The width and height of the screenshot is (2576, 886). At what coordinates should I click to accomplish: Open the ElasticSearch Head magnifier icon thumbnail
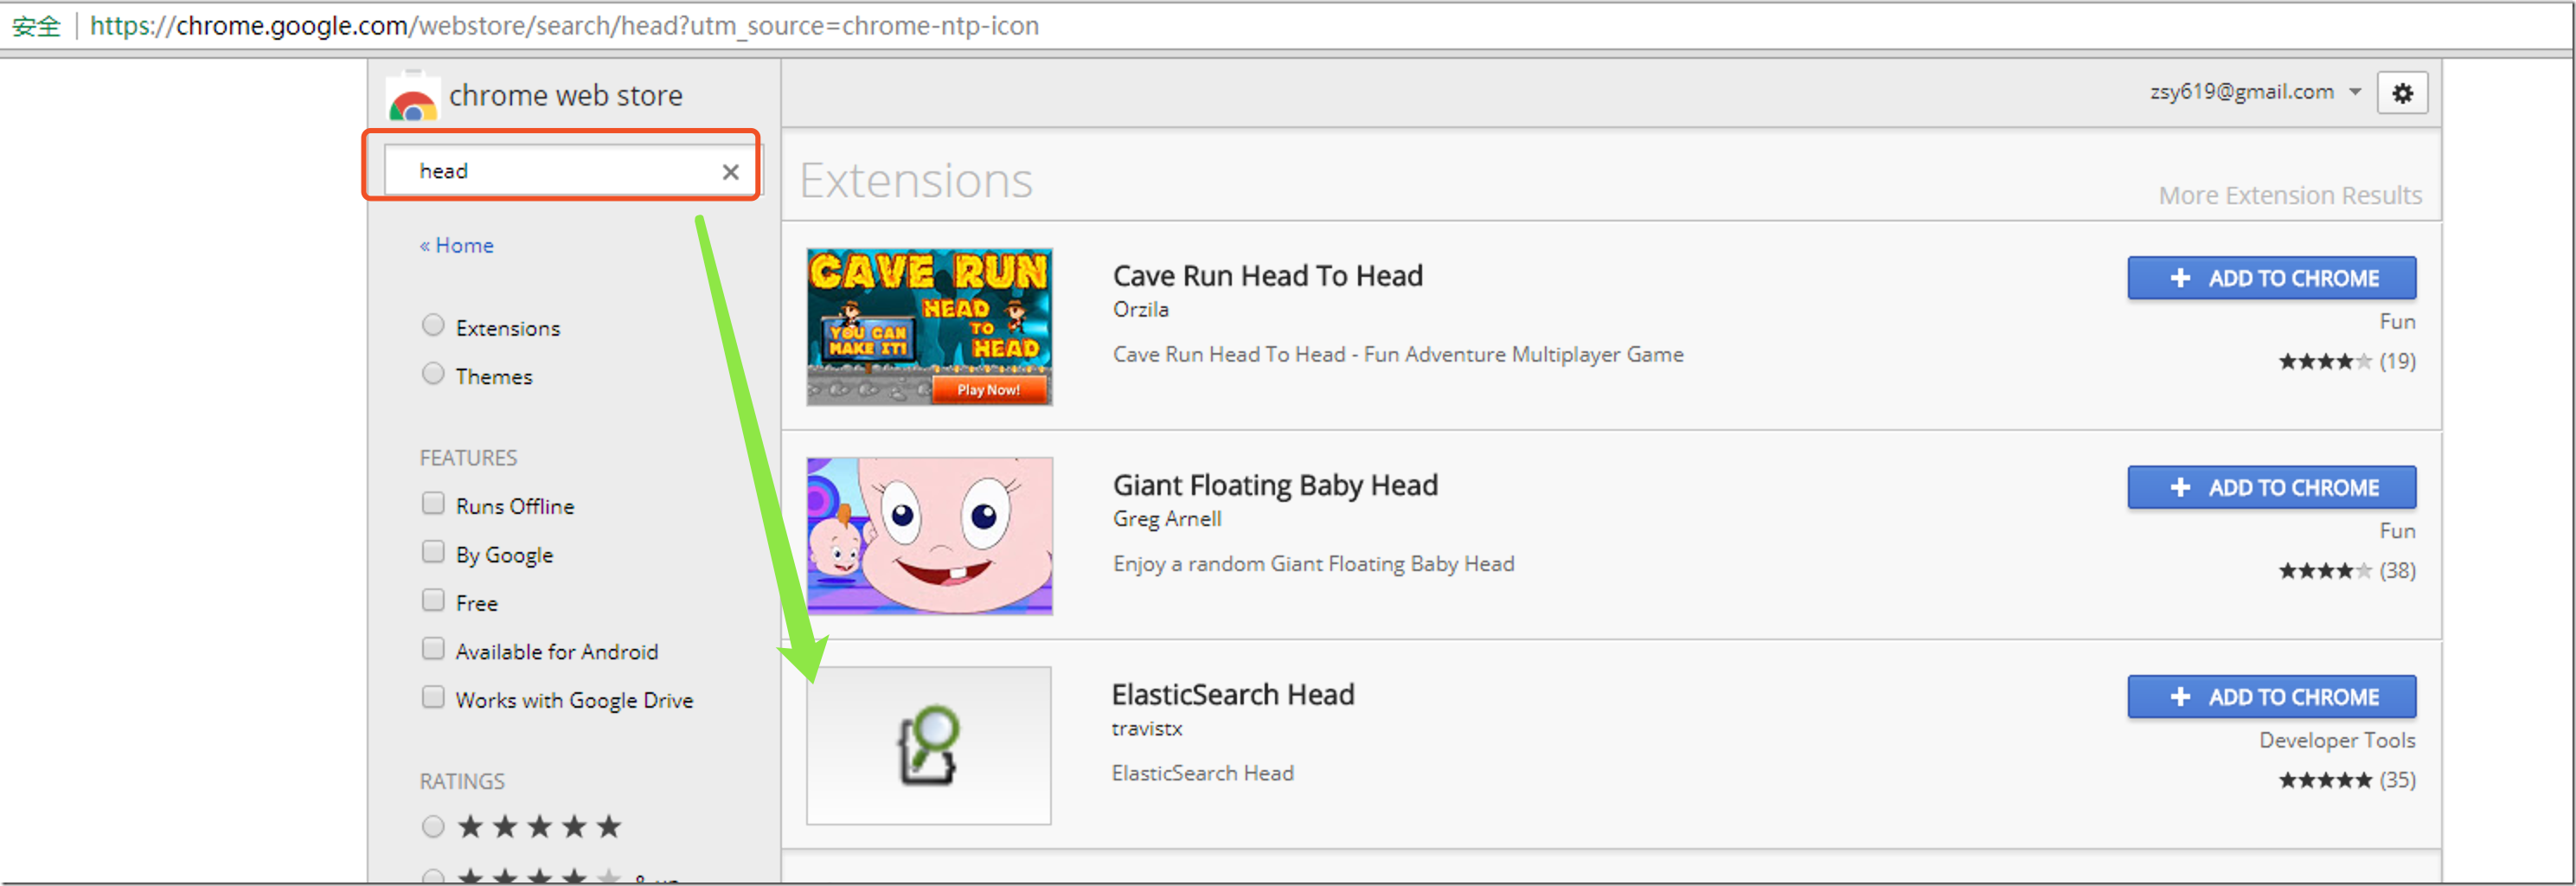(x=929, y=746)
